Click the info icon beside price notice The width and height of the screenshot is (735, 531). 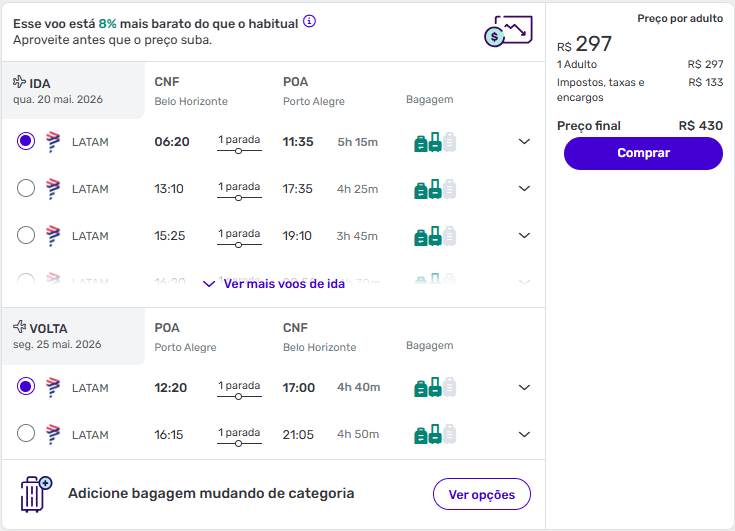[310, 21]
